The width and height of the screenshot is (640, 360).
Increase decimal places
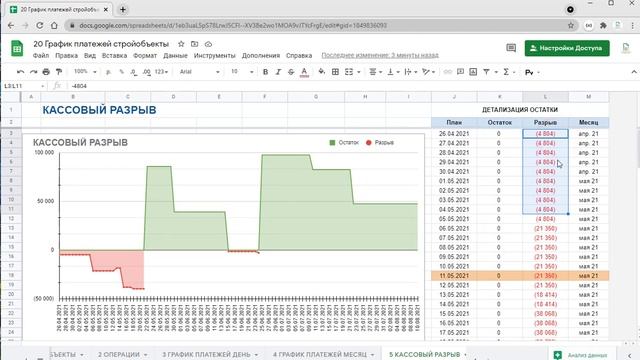pos(147,72)
